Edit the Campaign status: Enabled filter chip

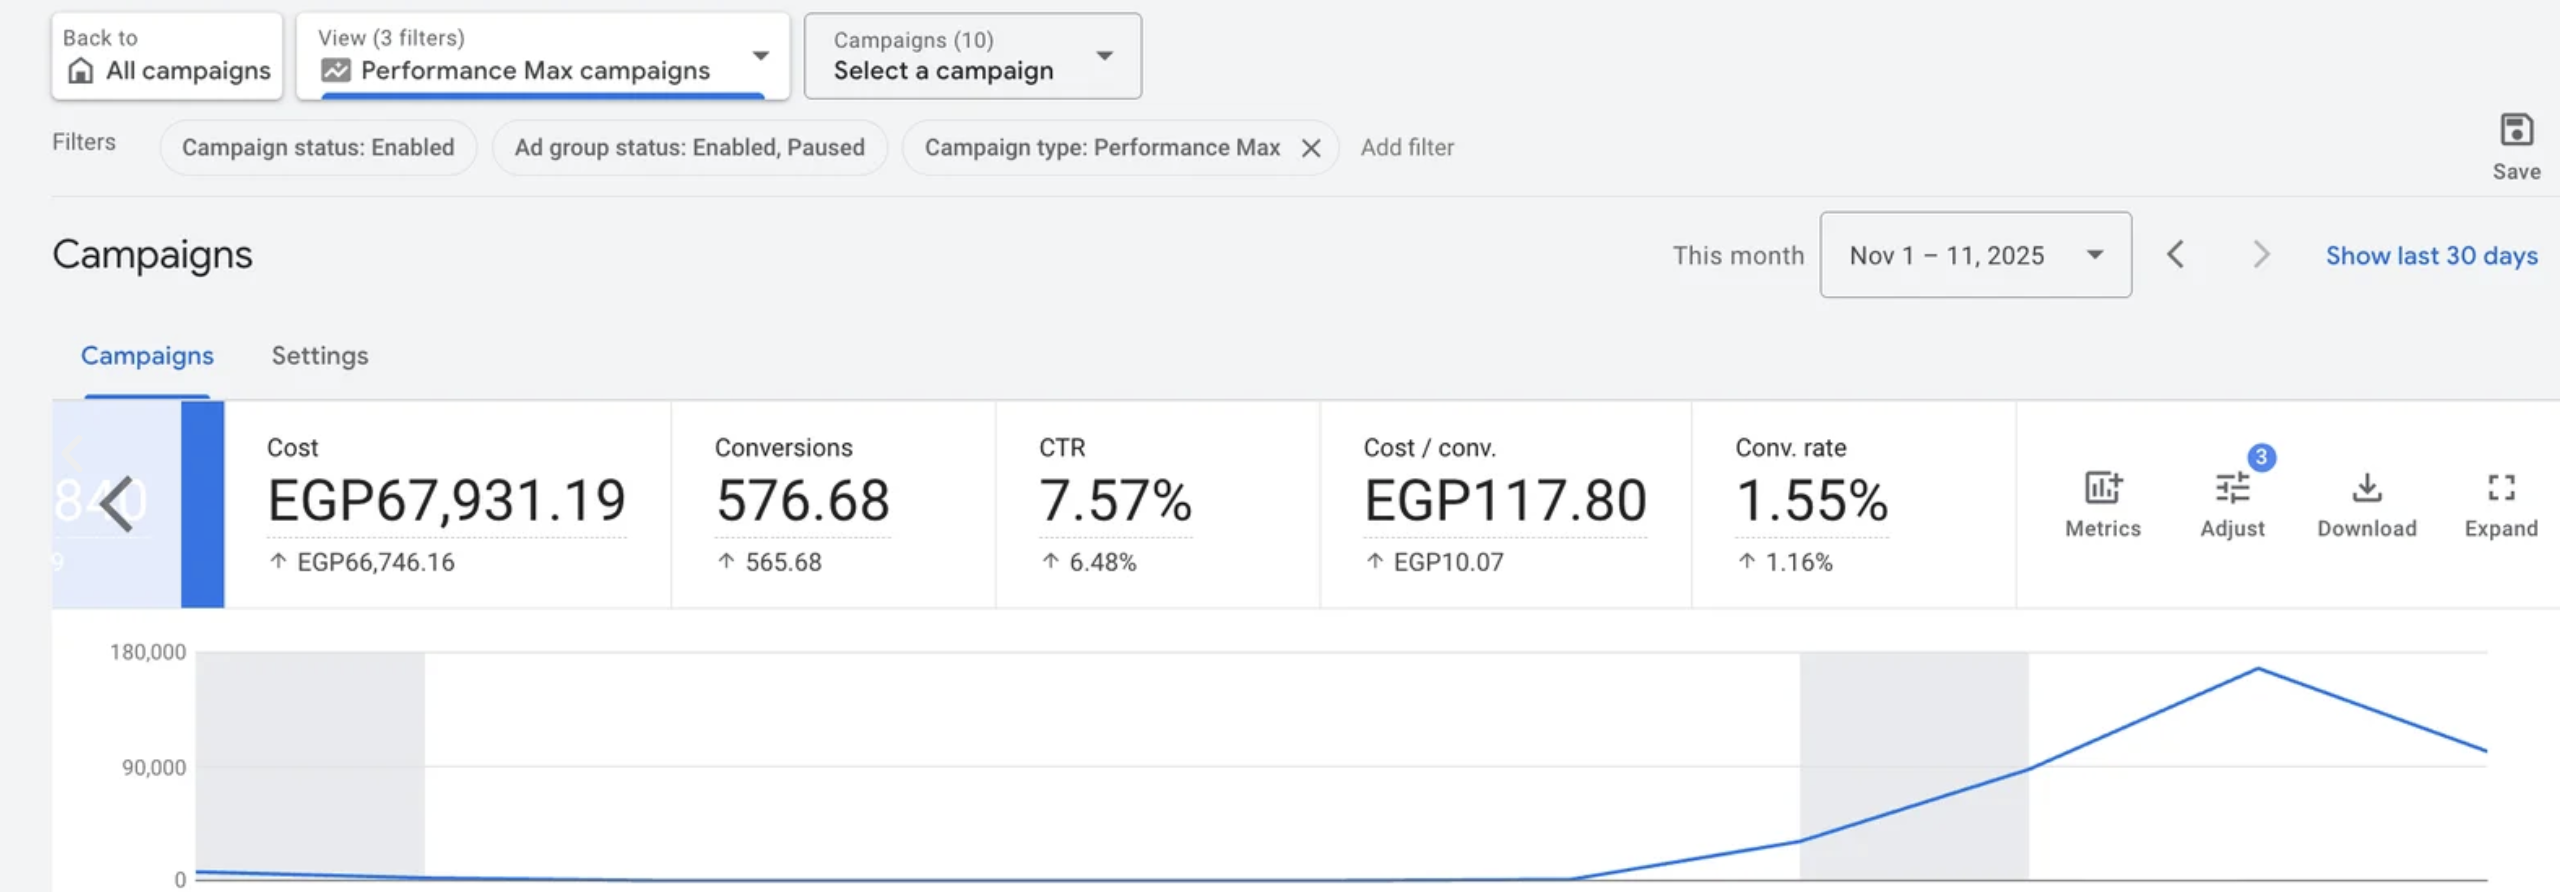[318, 148]
